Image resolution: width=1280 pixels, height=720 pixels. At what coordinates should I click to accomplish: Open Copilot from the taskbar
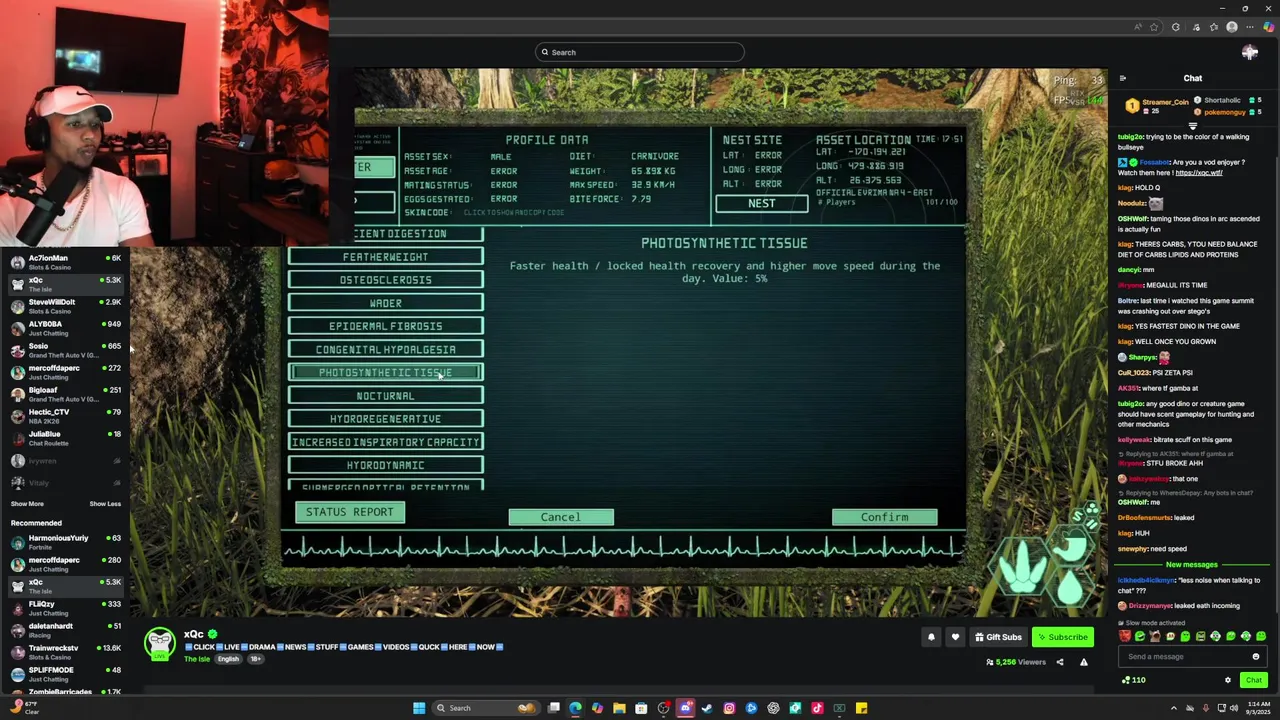[x=597, y=708]
